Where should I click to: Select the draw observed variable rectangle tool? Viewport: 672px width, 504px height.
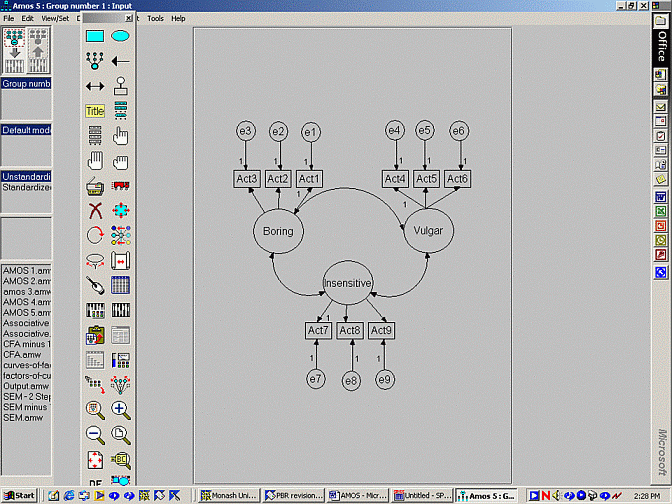click(x=95, y=36)
